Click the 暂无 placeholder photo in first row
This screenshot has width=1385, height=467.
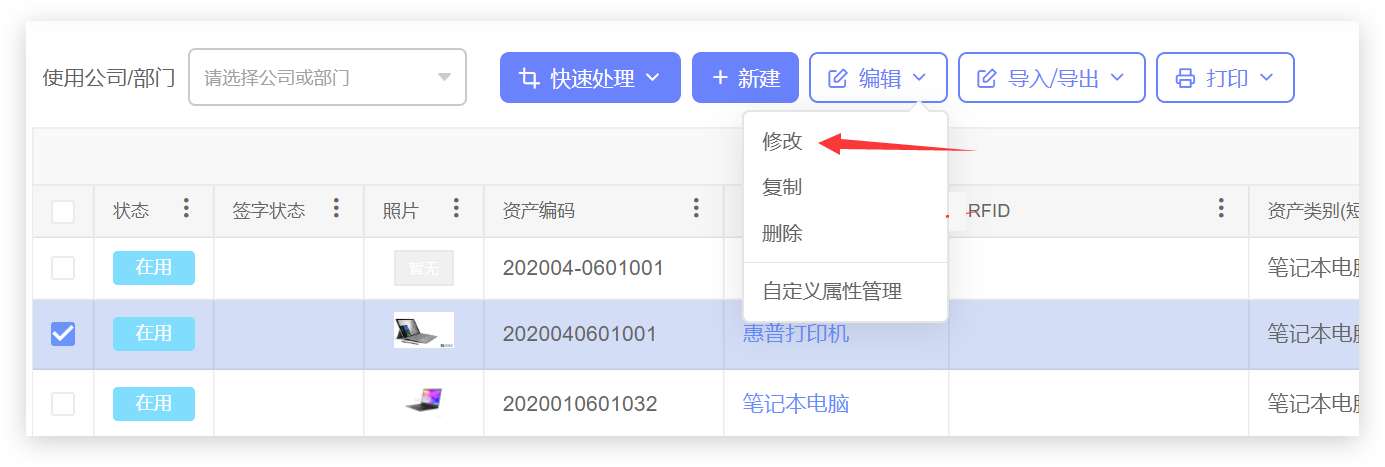(x=423, y=268)
